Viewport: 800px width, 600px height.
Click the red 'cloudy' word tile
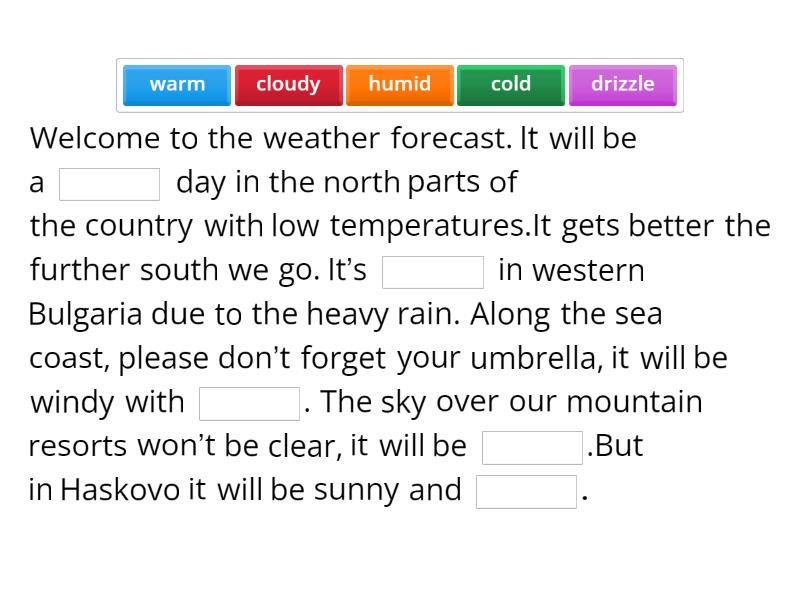(x=288, y=84)
